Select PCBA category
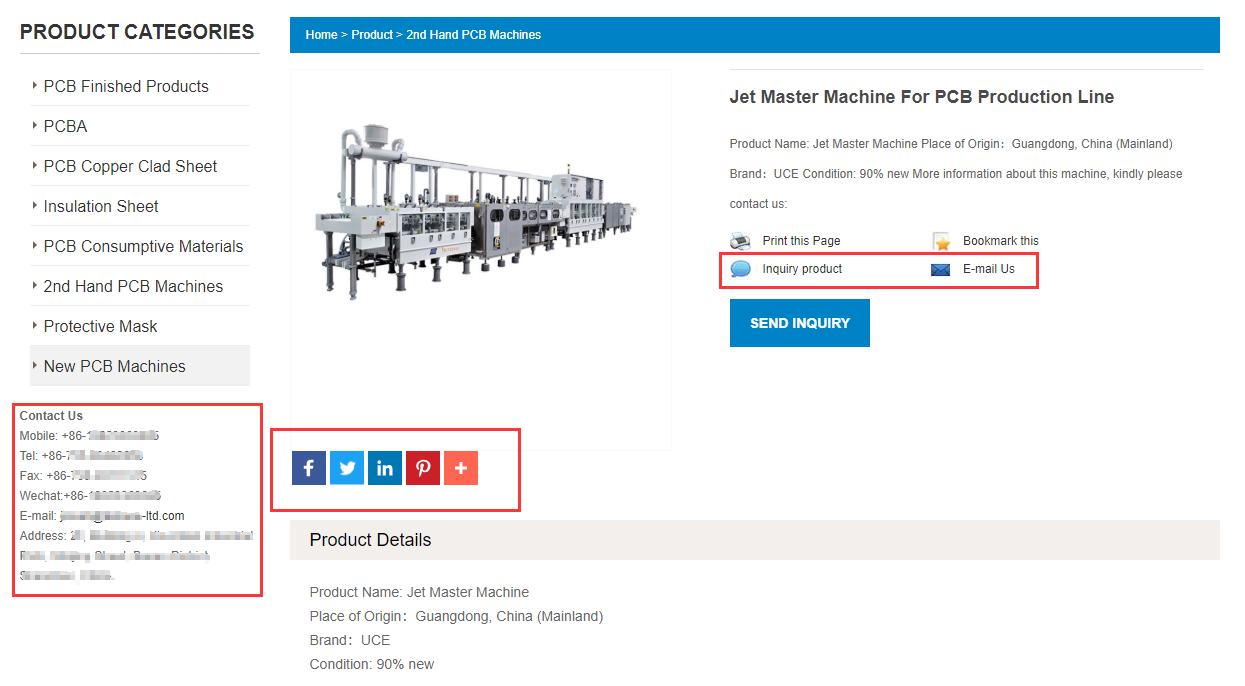The image size is (1245, 686). [65, 126]
